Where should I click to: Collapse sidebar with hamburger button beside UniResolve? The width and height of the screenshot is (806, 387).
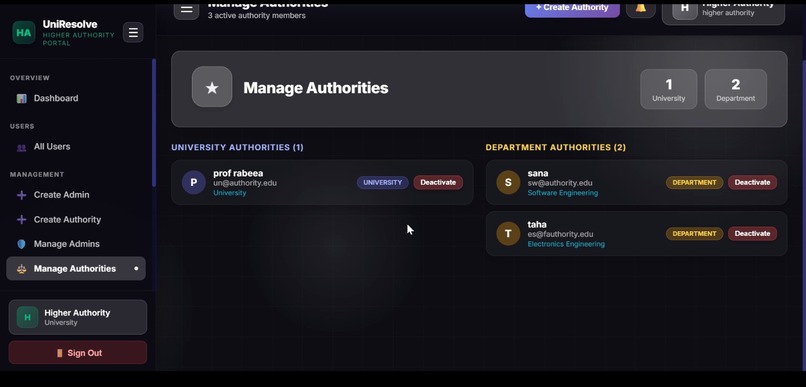click(133, 32)
